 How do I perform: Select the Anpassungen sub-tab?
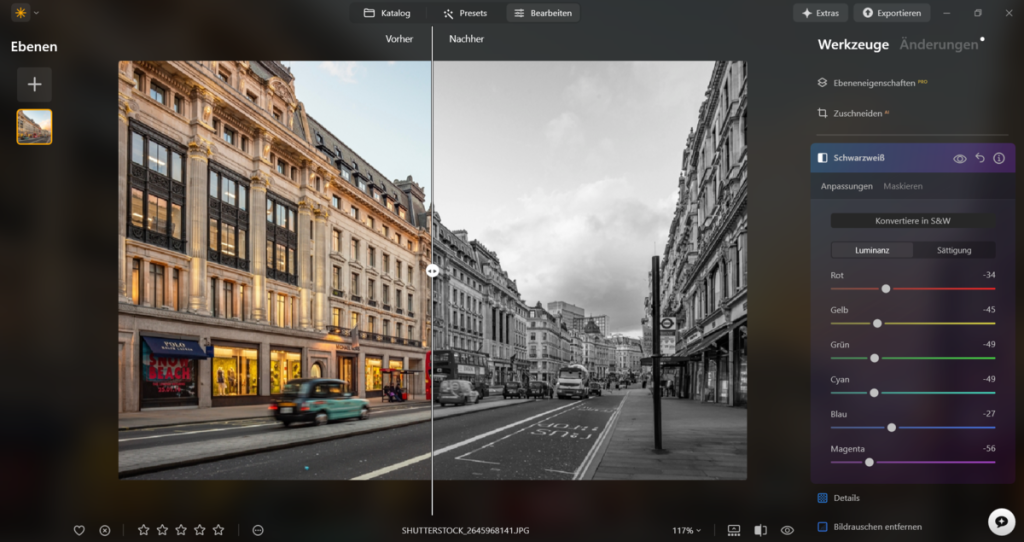[x=846, y=186]
